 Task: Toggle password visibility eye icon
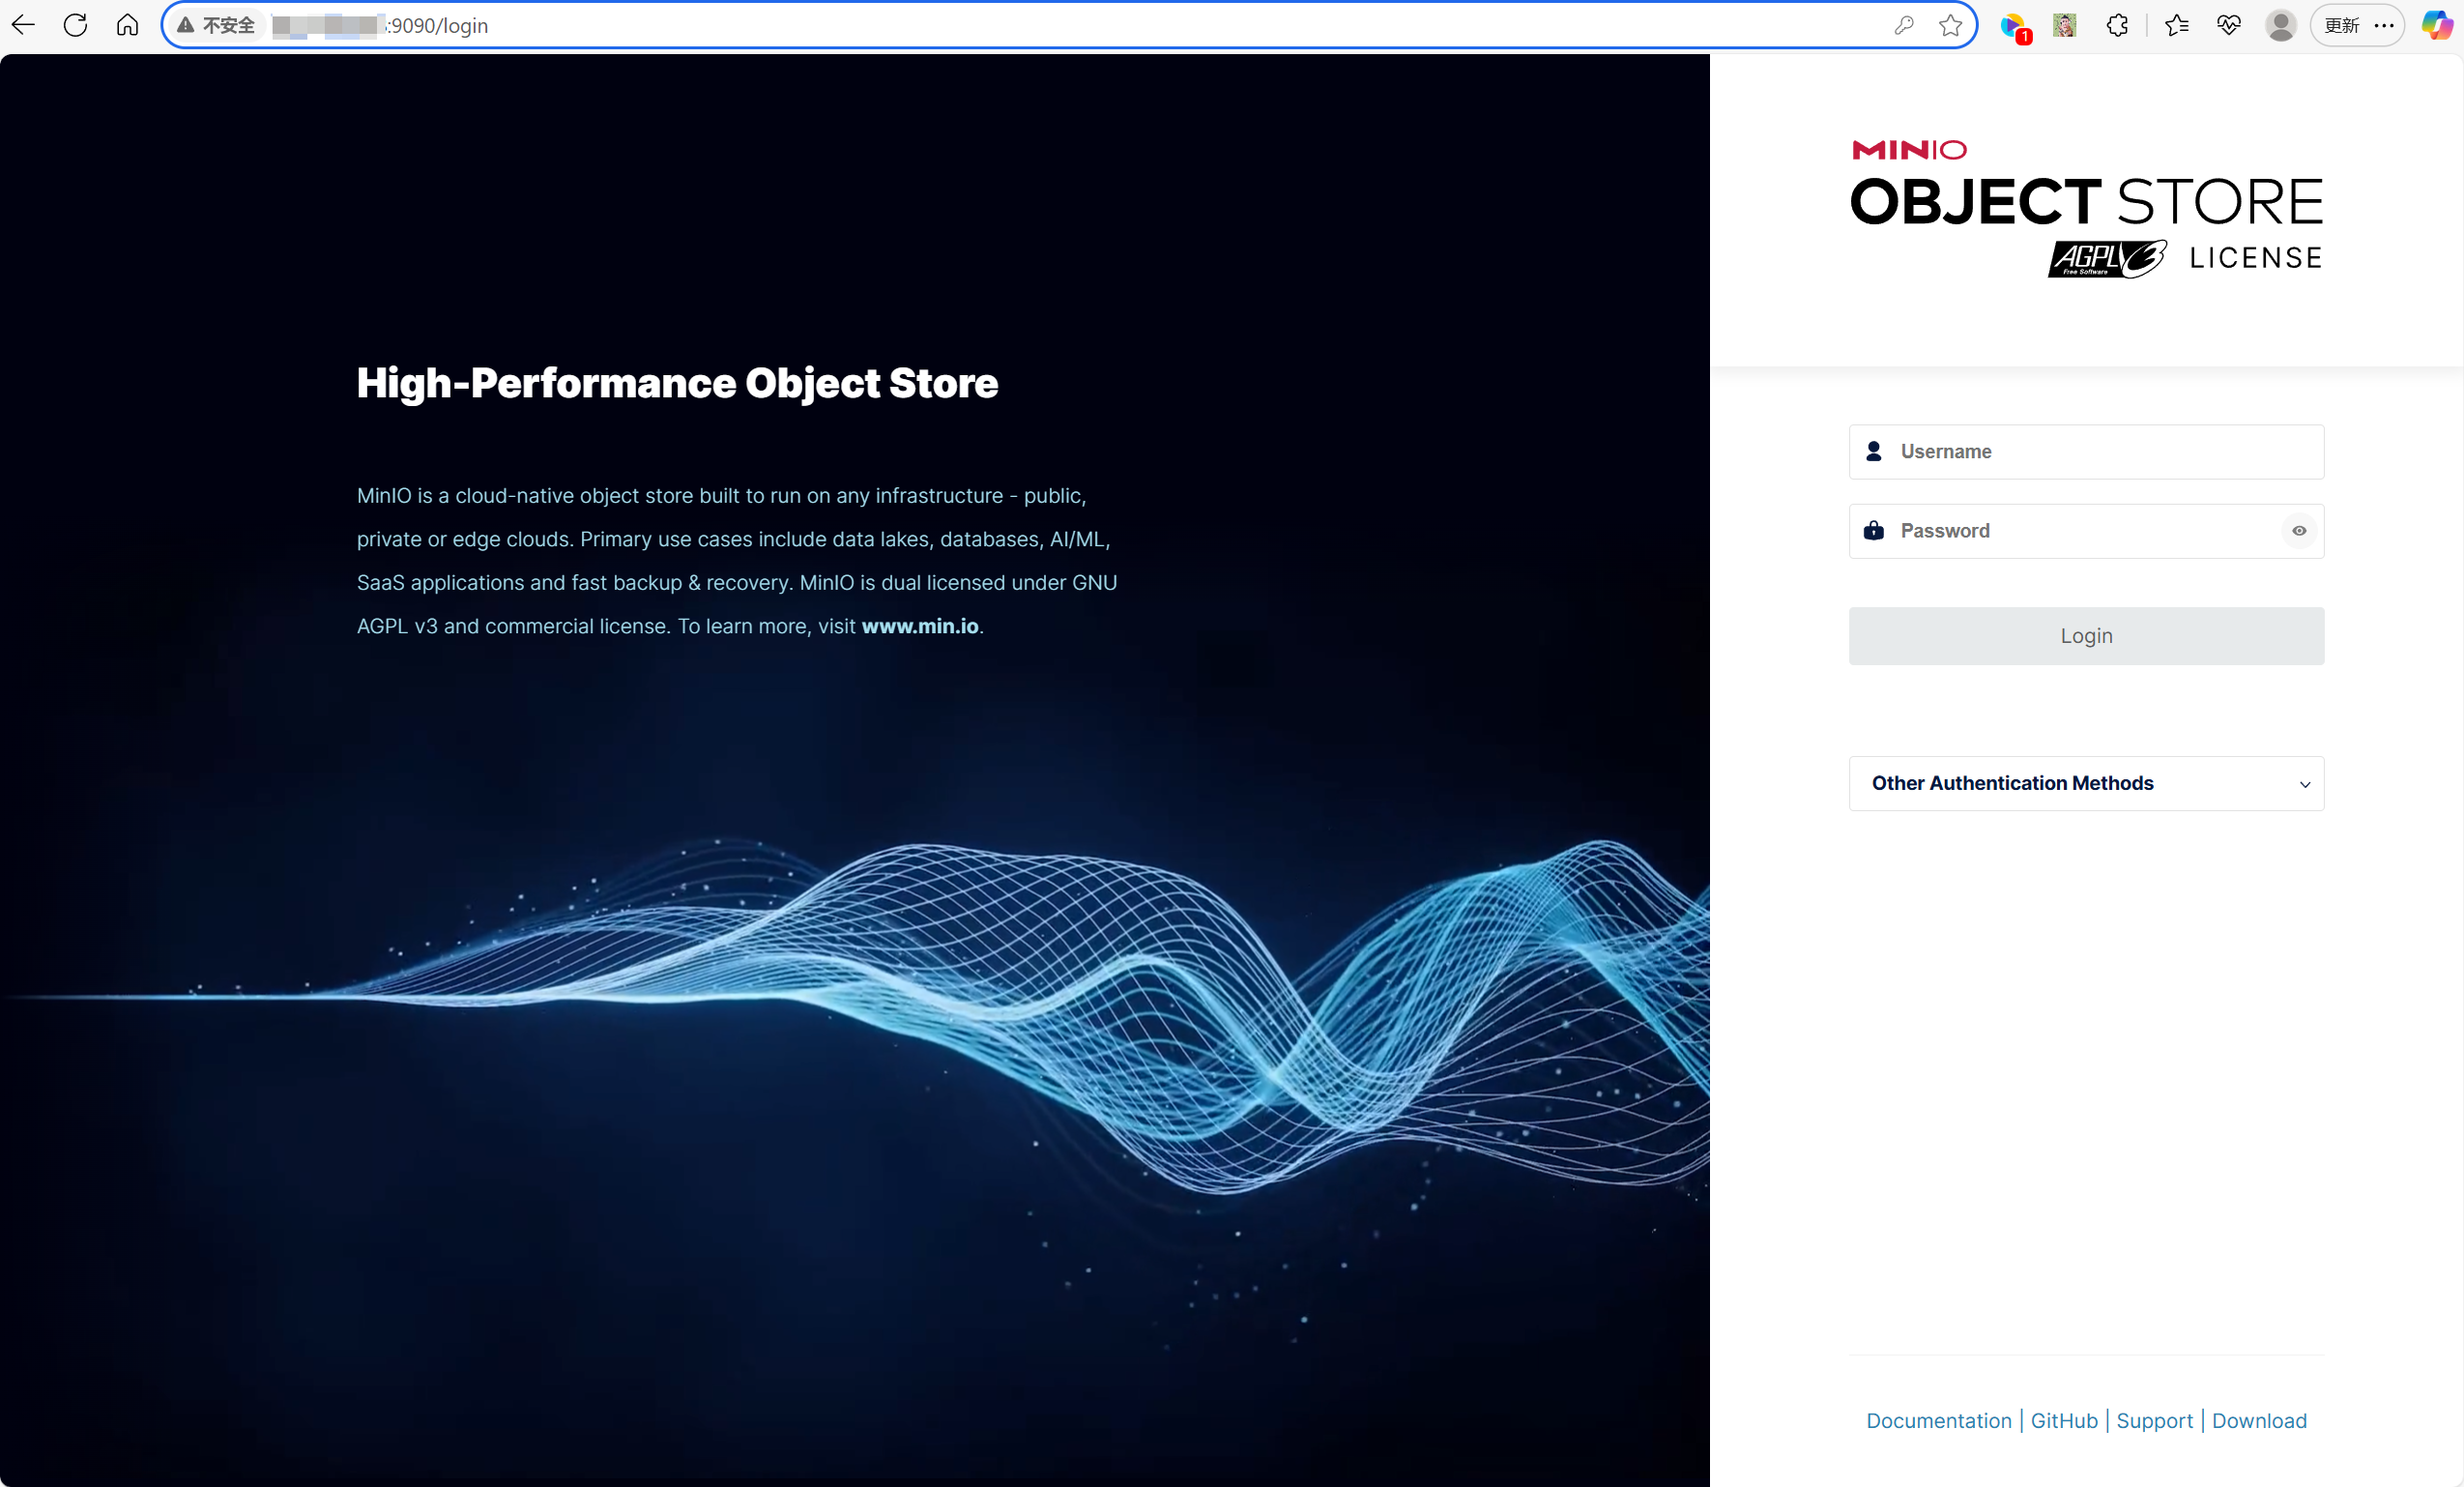click(2299, 531)
